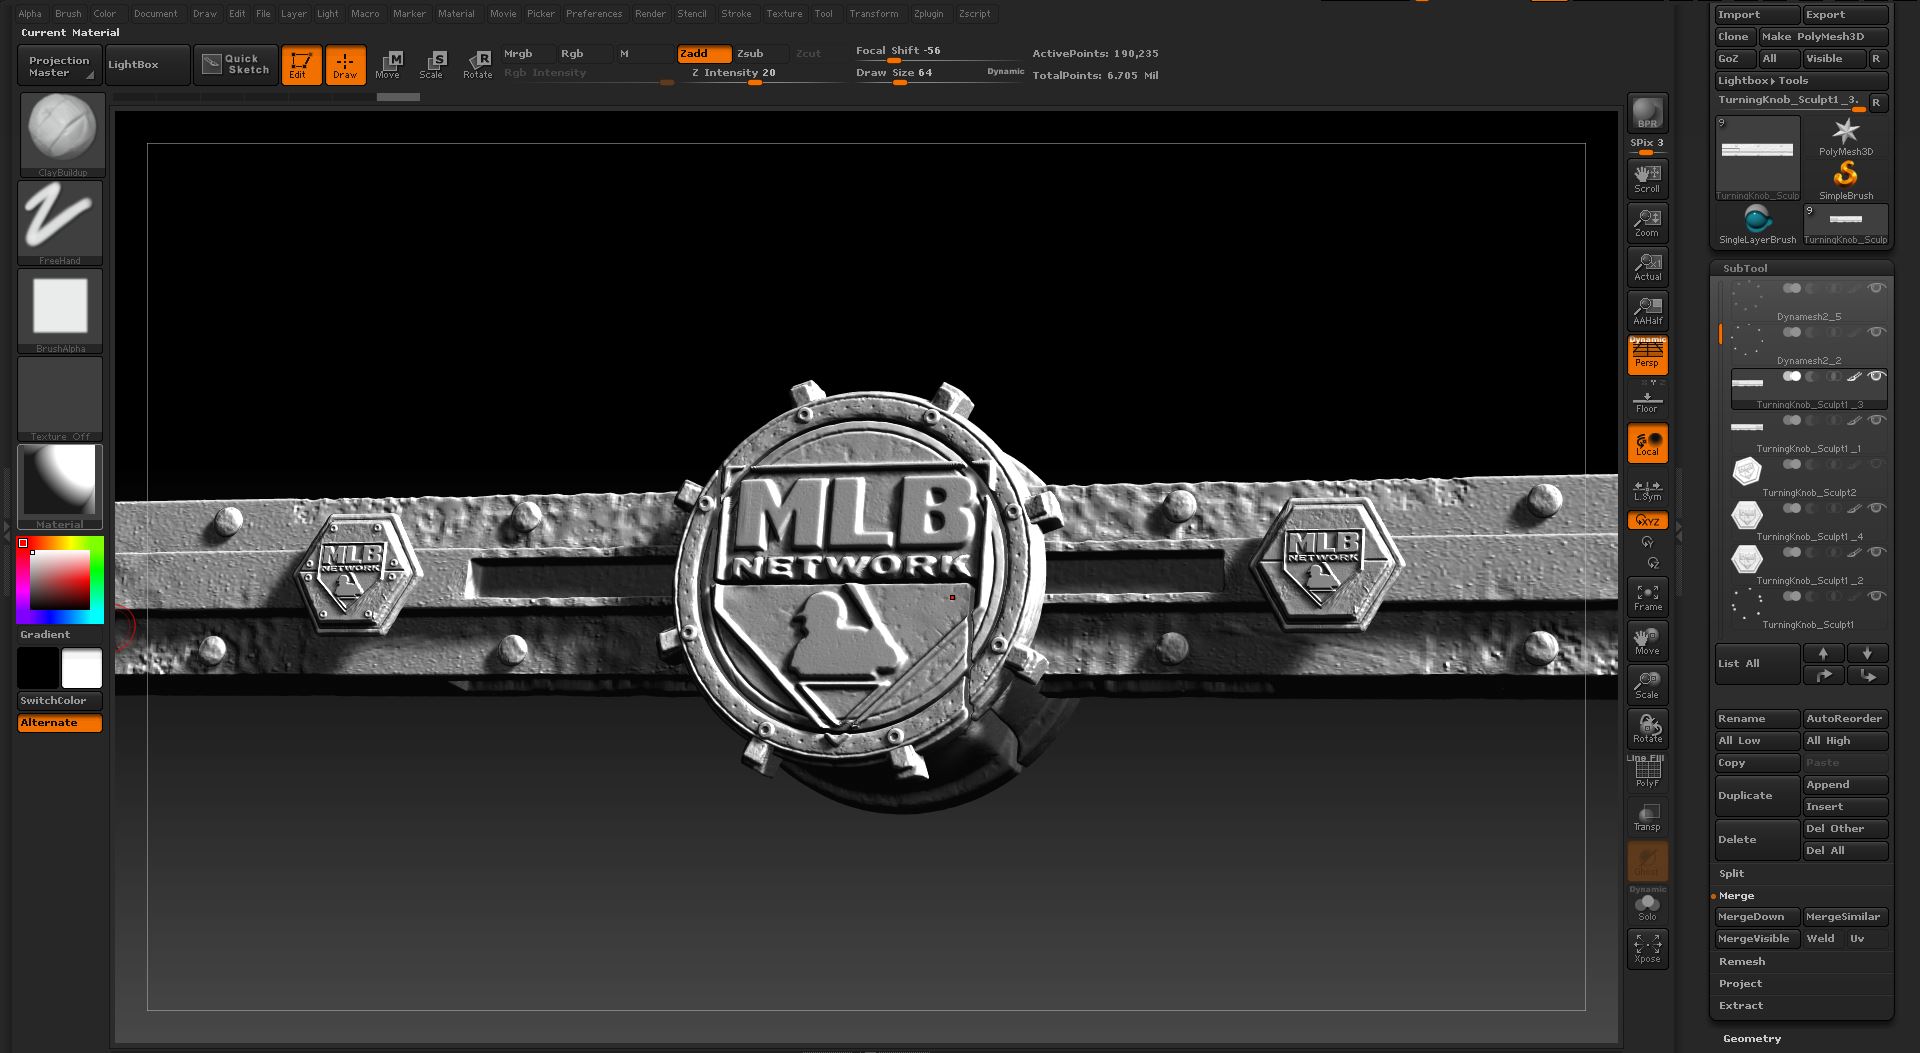Viewport: 1920px width, 1053px height.
Task: Open the ClayBuildup brush picker
Action: point(62,135)
